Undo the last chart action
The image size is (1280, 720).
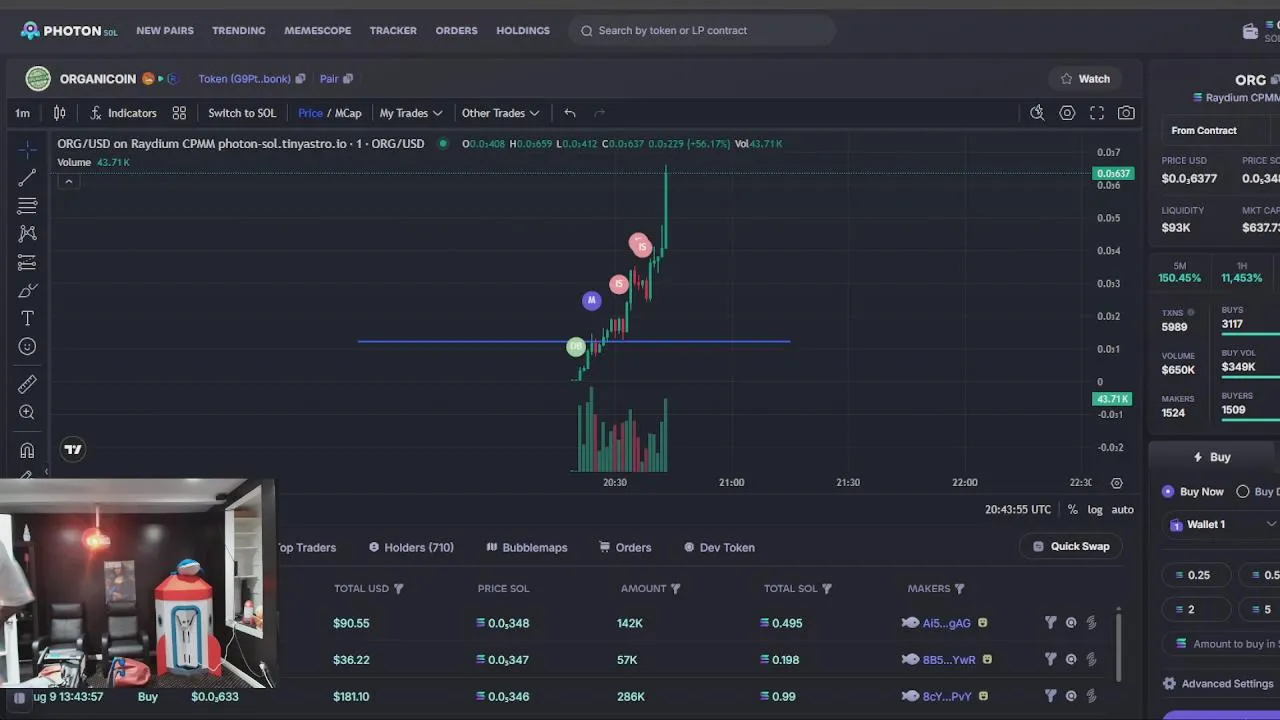(570, 113)
